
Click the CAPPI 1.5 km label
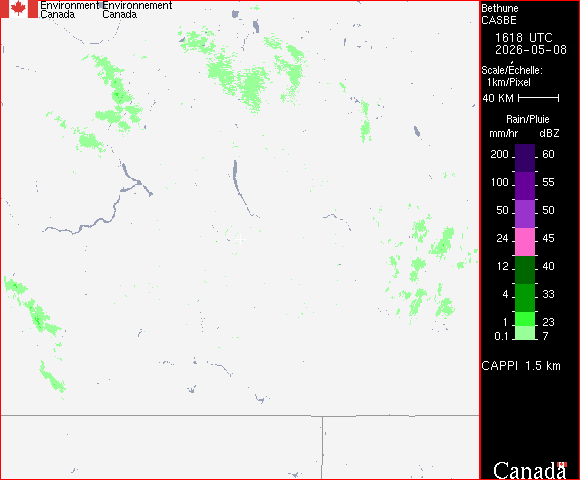point(521,366)
